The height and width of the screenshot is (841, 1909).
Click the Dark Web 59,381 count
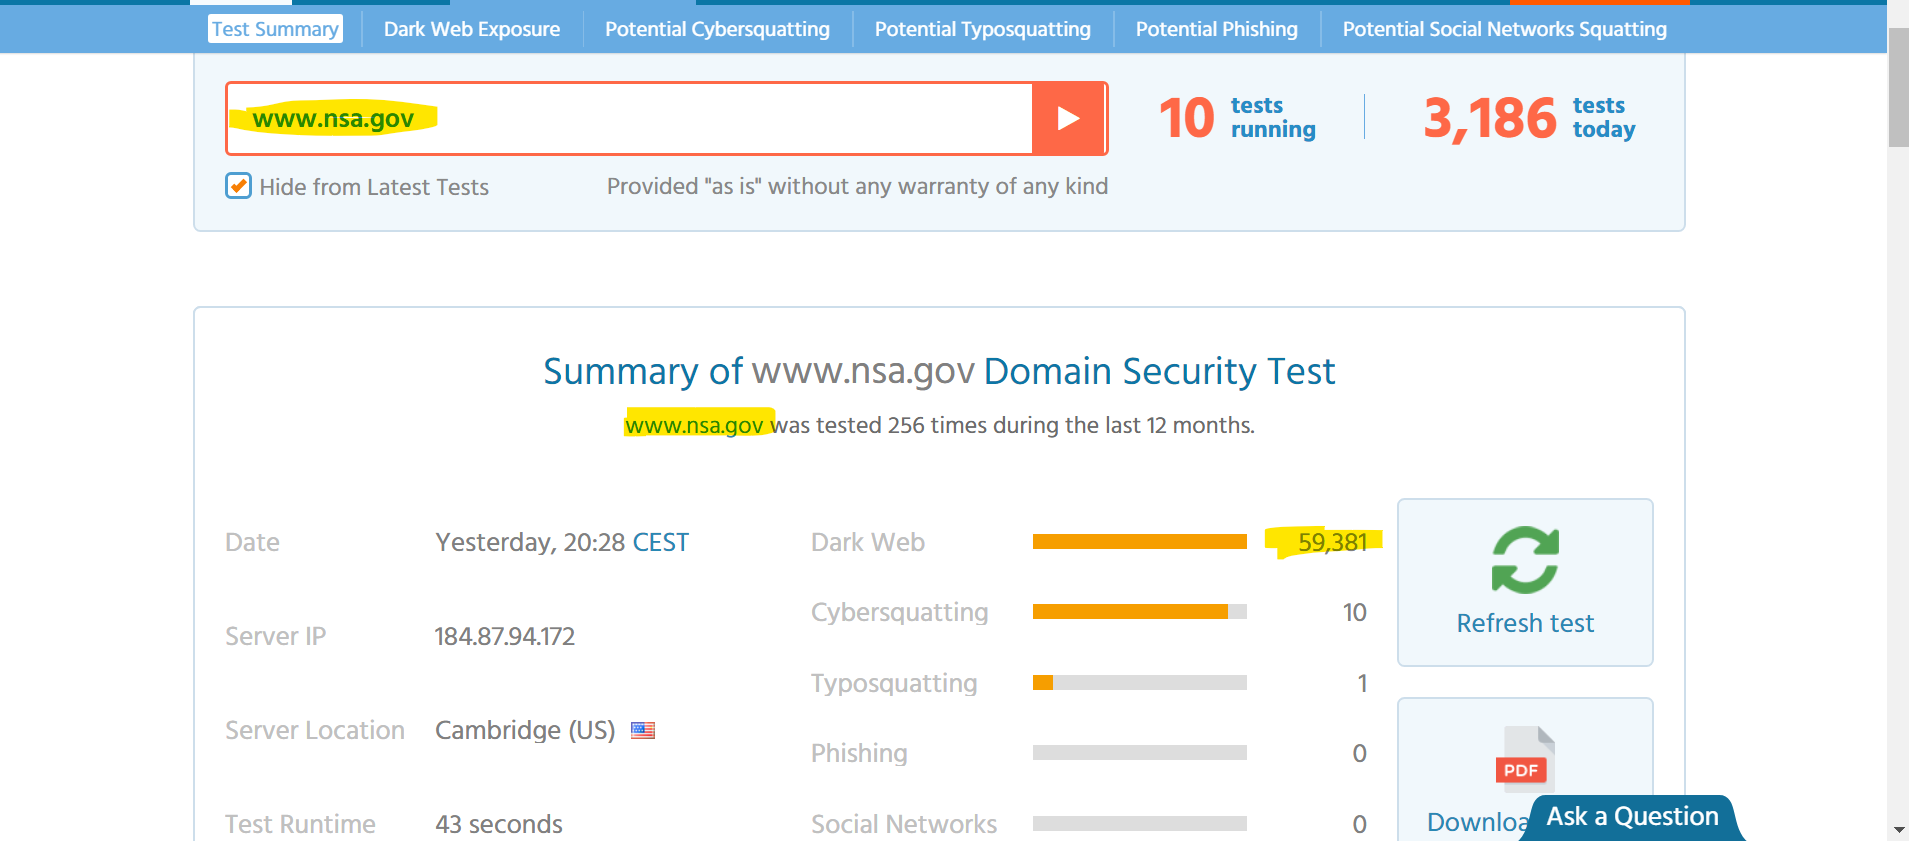[1332, 542]
